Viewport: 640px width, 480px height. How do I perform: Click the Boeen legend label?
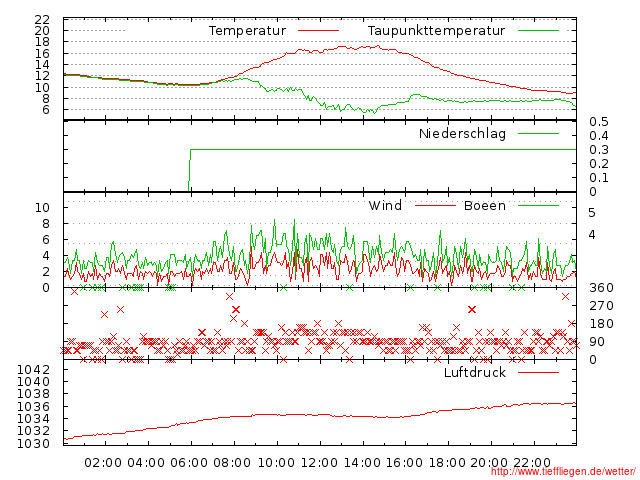click(485, 205)
